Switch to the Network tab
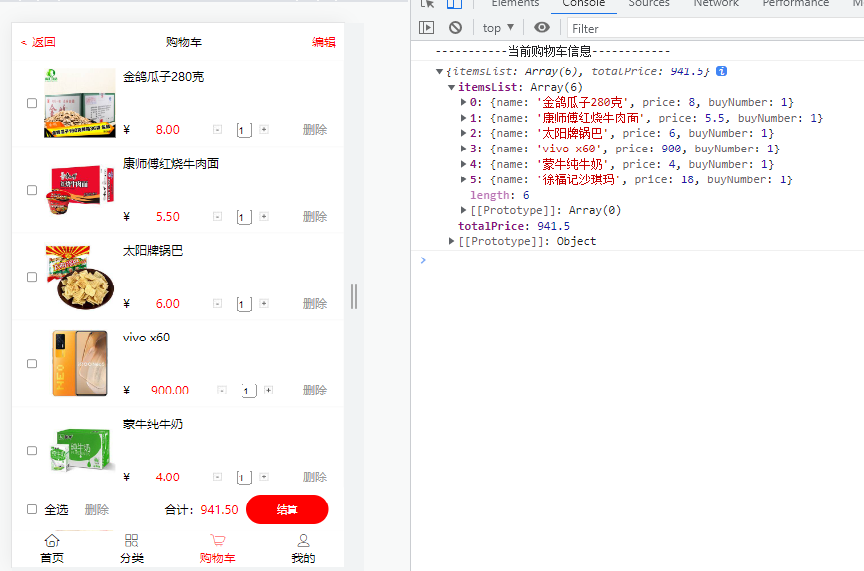 (716, 4)
